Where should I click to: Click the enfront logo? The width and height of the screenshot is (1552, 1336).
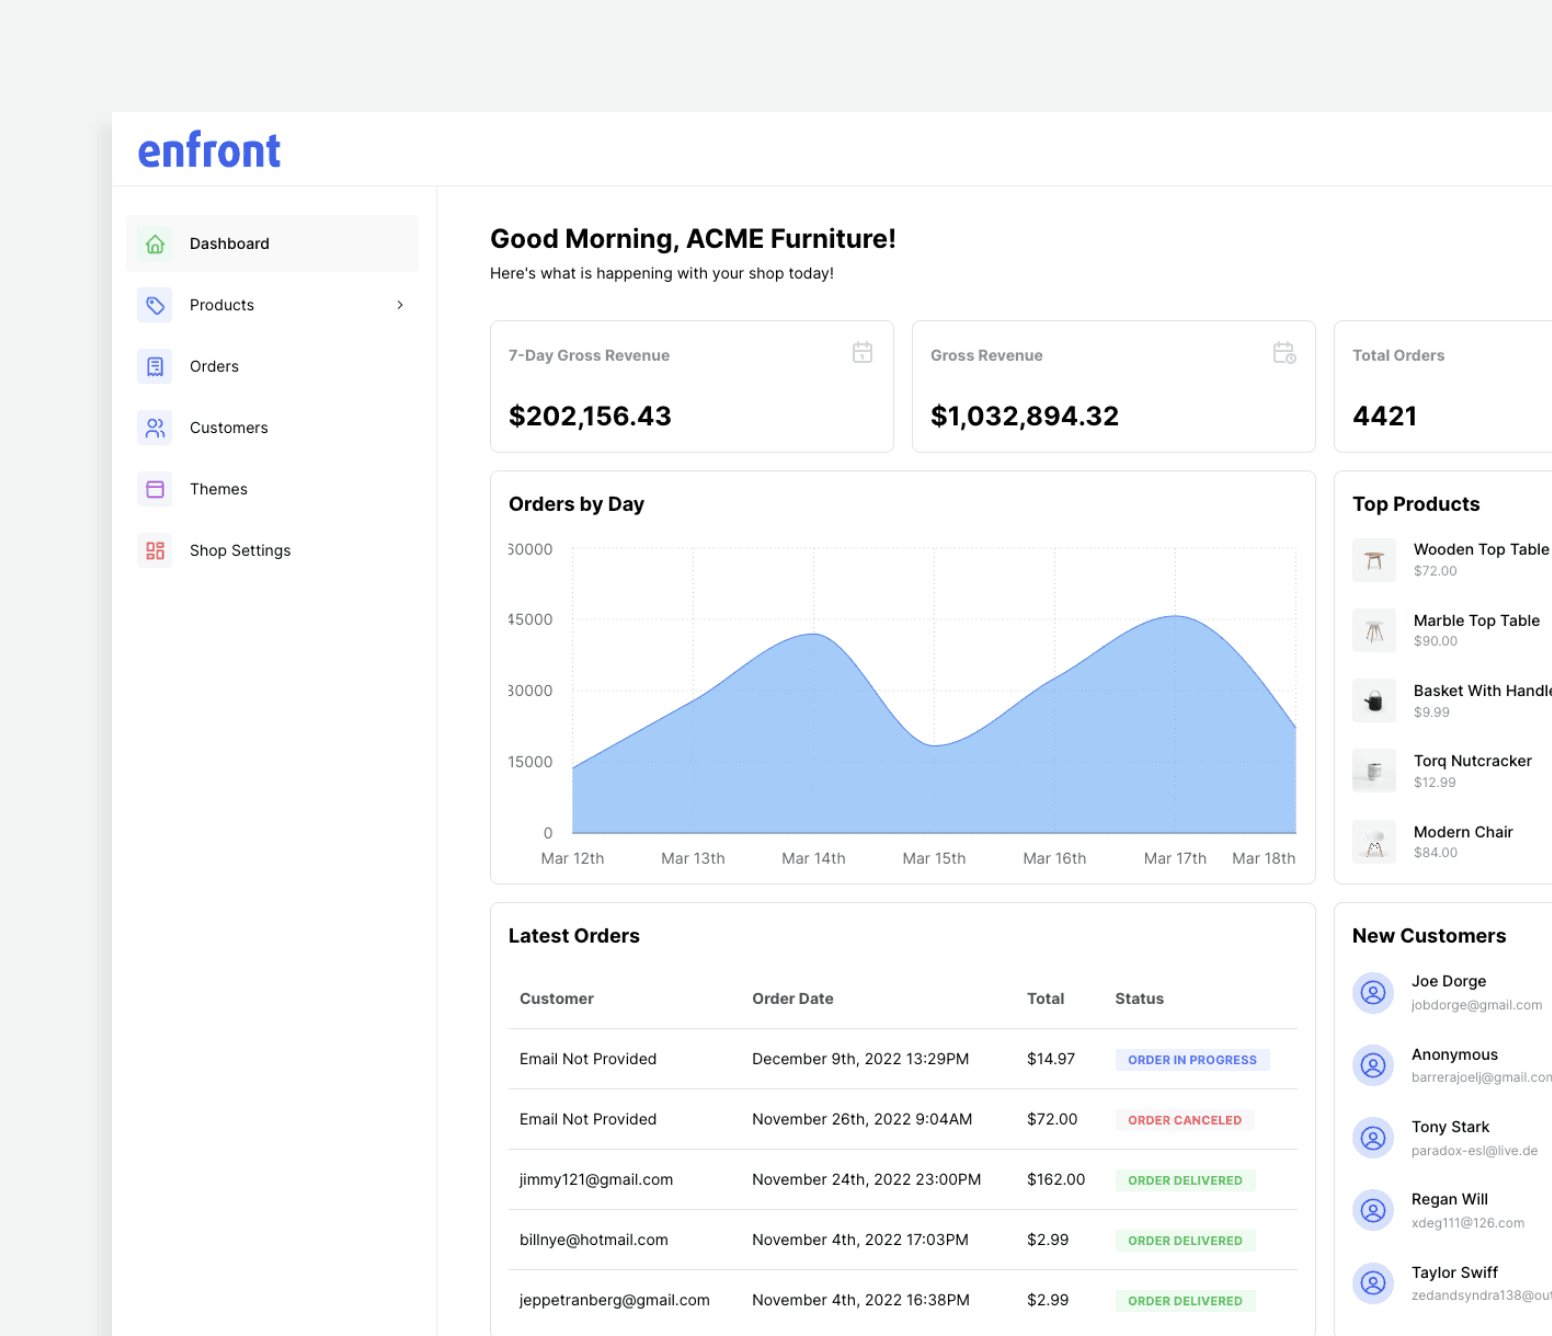208,149
